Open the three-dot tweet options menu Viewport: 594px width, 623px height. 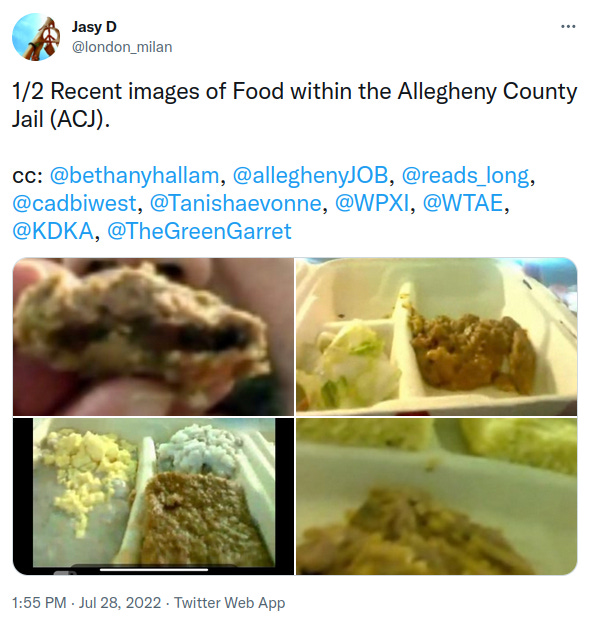[x=568, y=27]
